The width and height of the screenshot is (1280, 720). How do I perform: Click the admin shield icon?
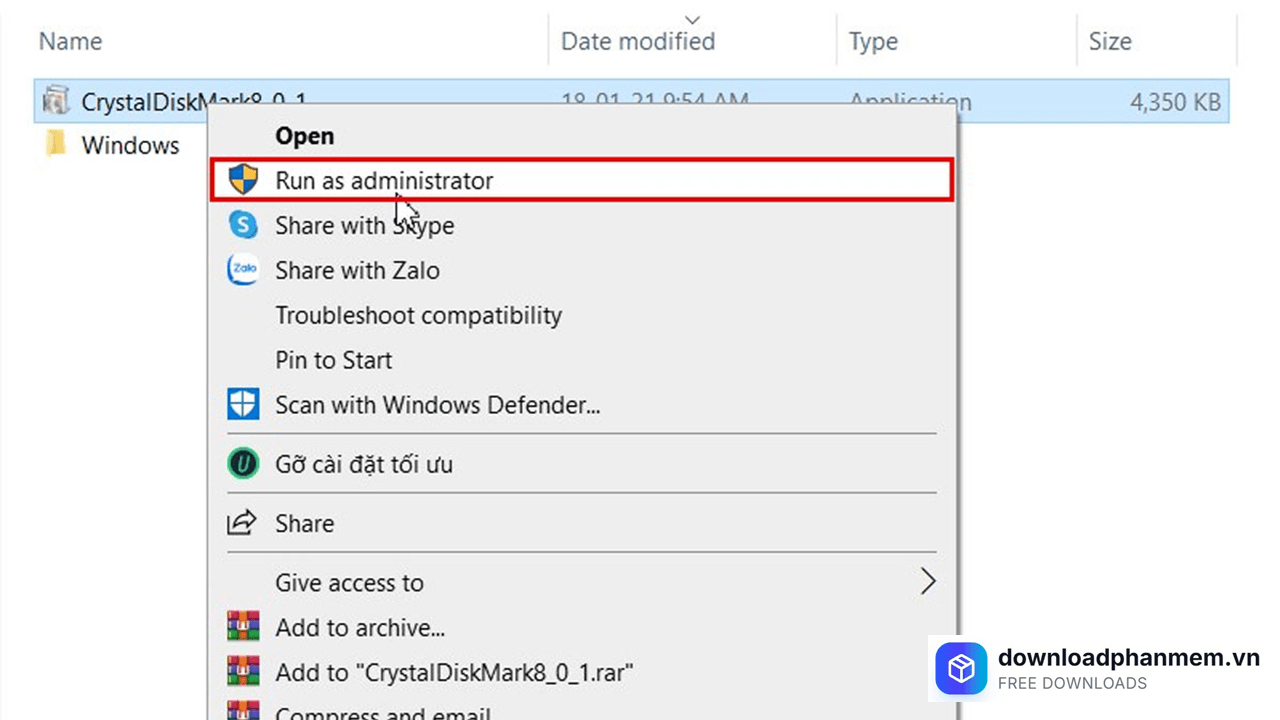pyautogui.click(x=243, y=180)
